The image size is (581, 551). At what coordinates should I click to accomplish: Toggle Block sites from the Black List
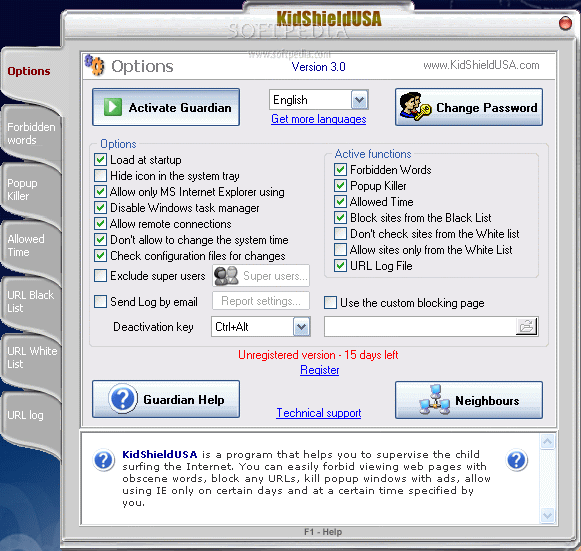click(x=340, y=218)
